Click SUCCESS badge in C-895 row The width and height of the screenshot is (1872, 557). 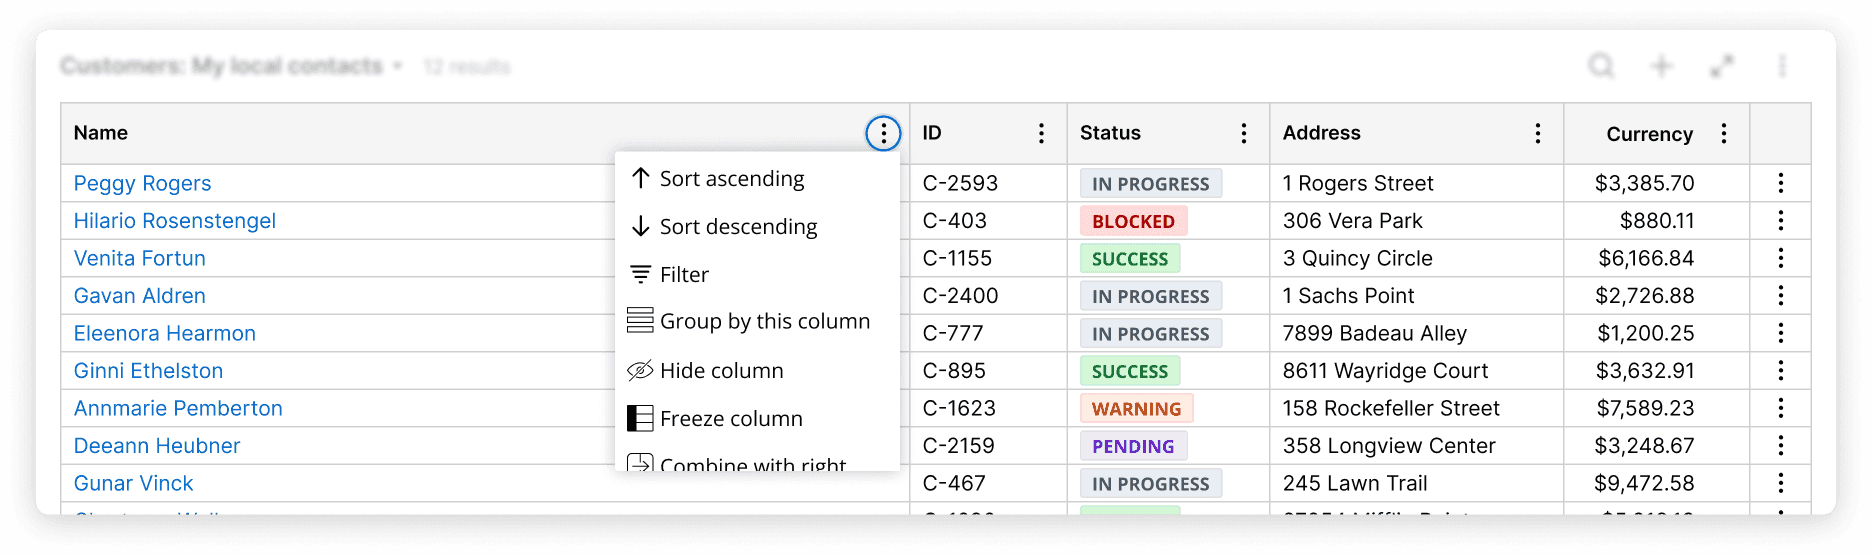(1130, 371)
